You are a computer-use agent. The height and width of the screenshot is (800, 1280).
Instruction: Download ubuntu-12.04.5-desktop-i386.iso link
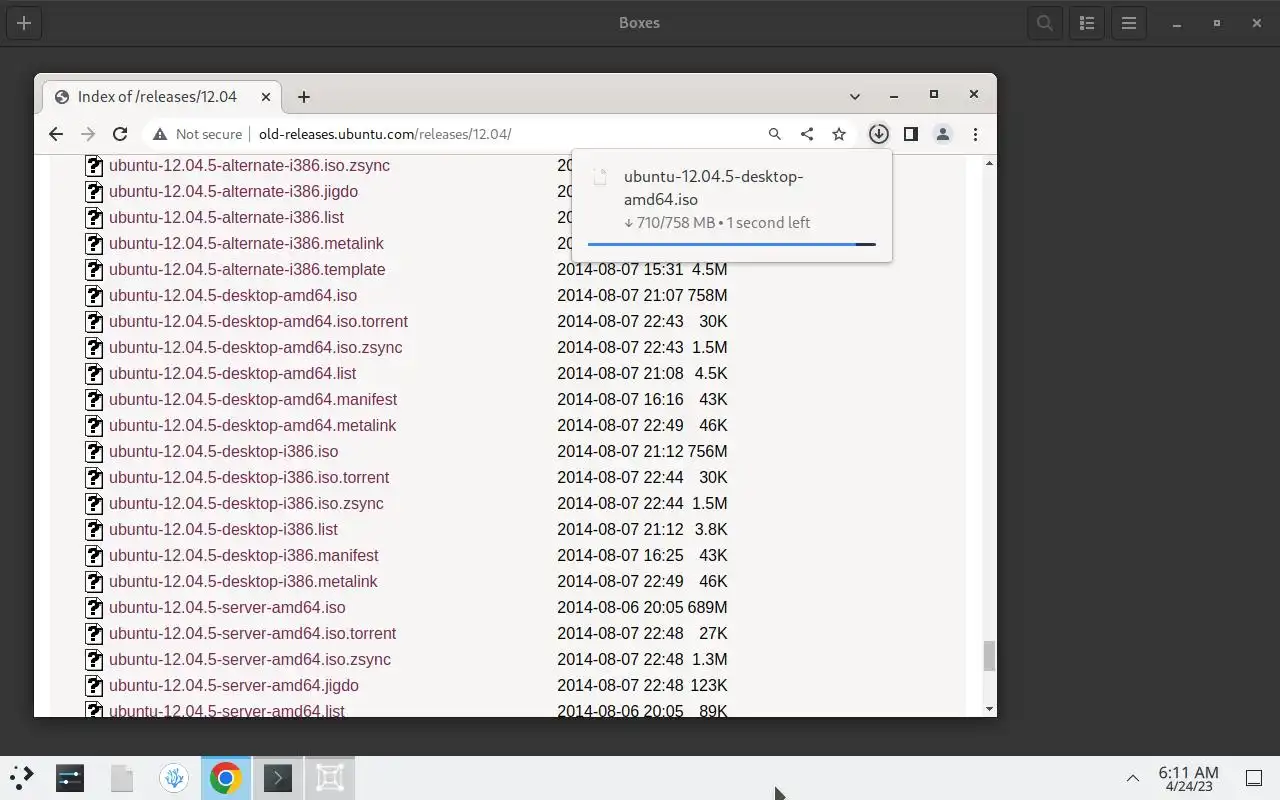pos(223,452)
